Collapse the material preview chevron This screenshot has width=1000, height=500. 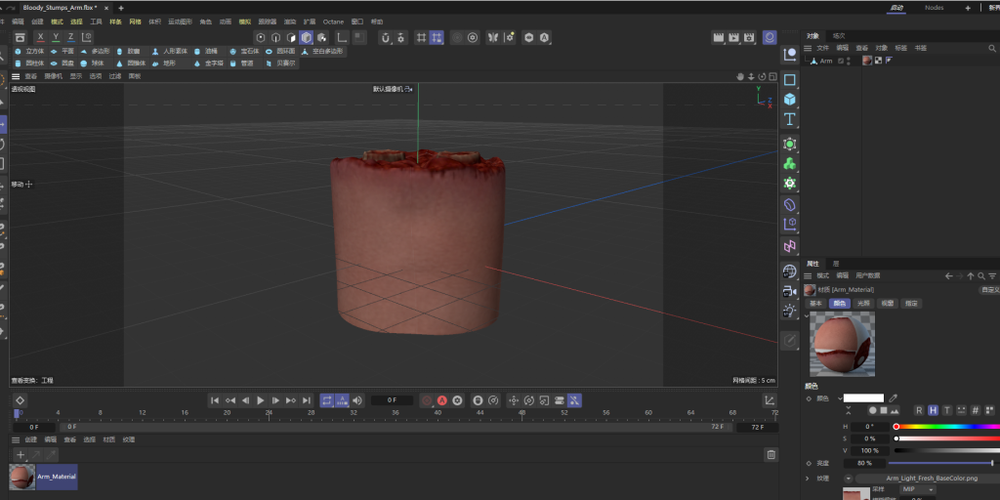click(808, 316)
